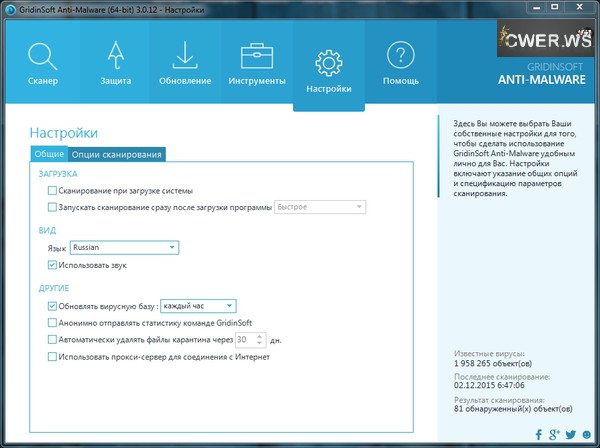Click the quarantine days number field

[243, 340]
